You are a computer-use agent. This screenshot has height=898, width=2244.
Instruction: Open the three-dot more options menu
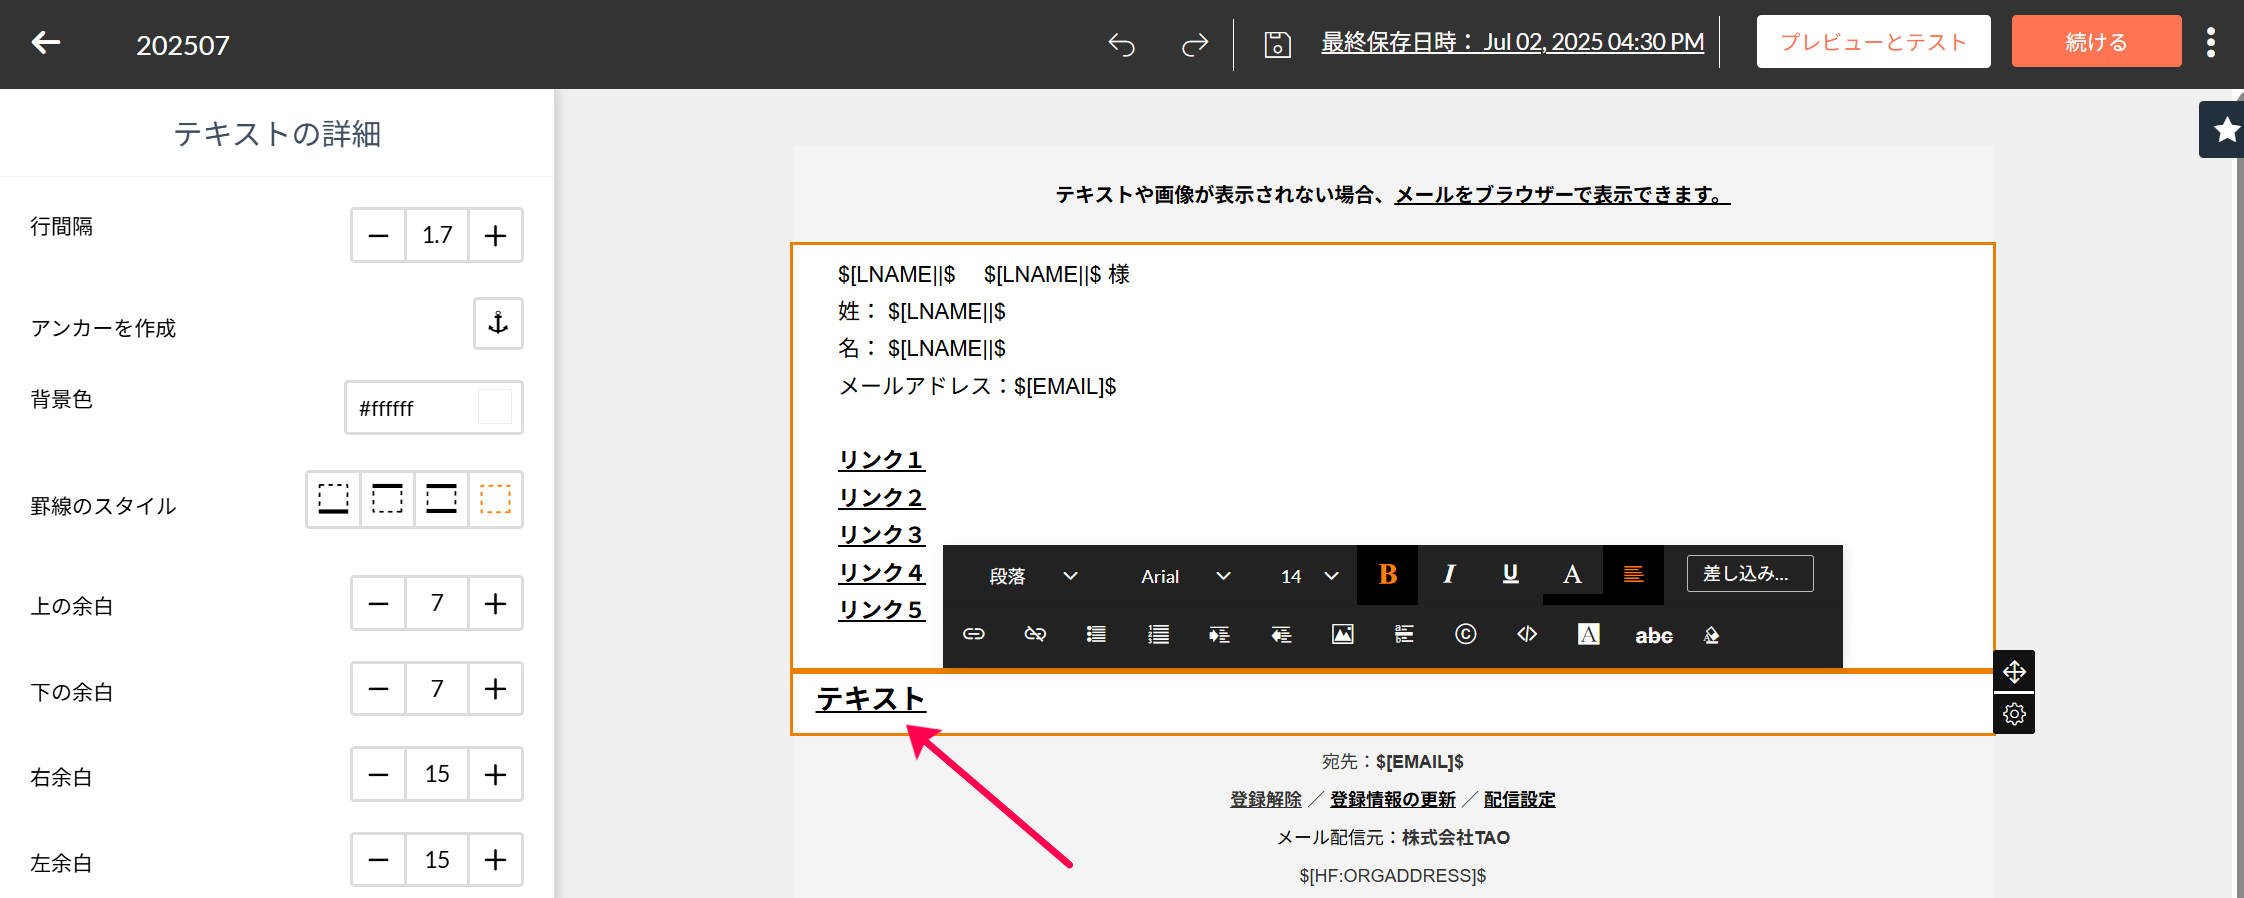[x=2210, y=42]
